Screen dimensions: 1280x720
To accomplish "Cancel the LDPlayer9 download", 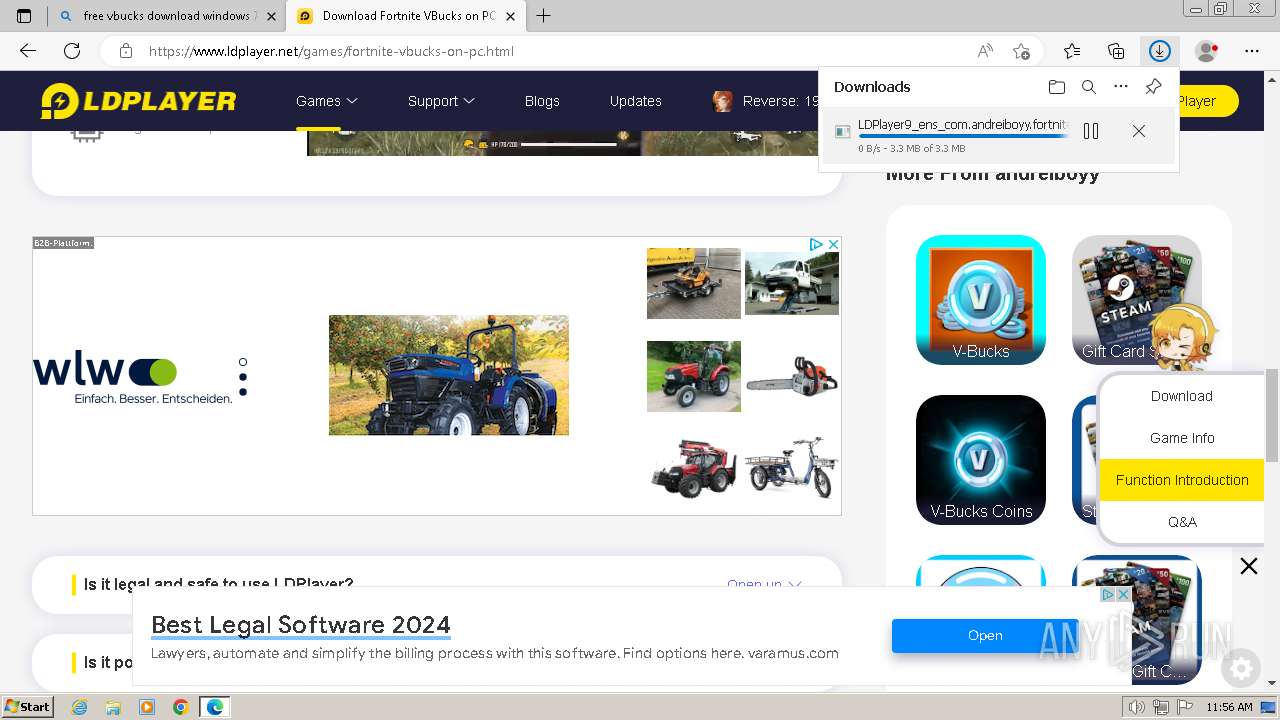I will [x=1139, y=131].
